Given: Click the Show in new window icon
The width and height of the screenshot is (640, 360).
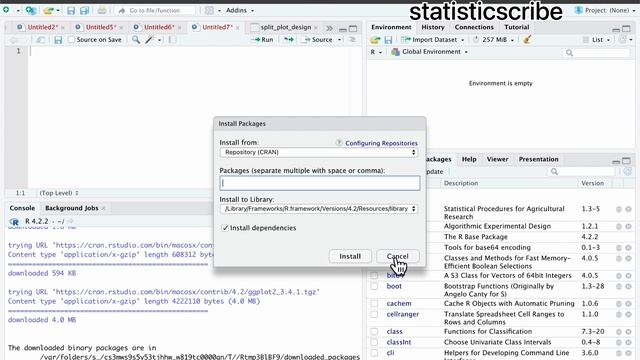Looking at the screenshot, I should coord(41,40).
